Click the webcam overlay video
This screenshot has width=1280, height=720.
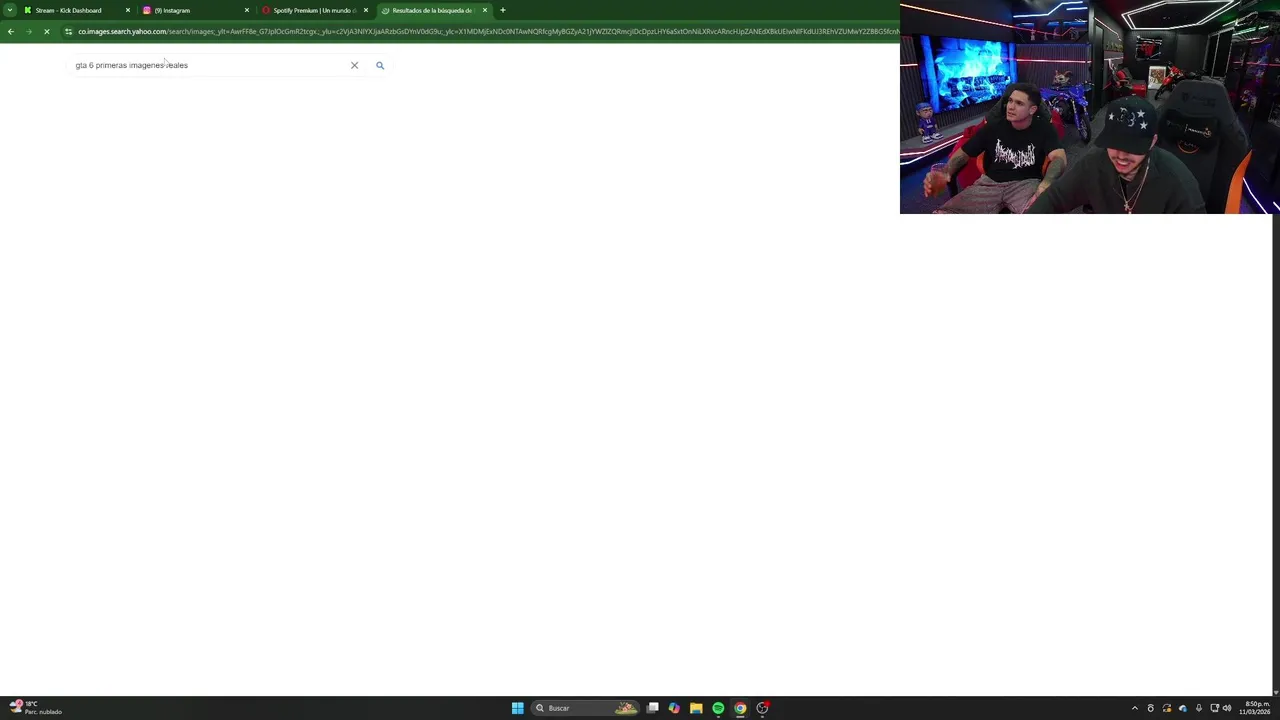(x=1090, y=107)
